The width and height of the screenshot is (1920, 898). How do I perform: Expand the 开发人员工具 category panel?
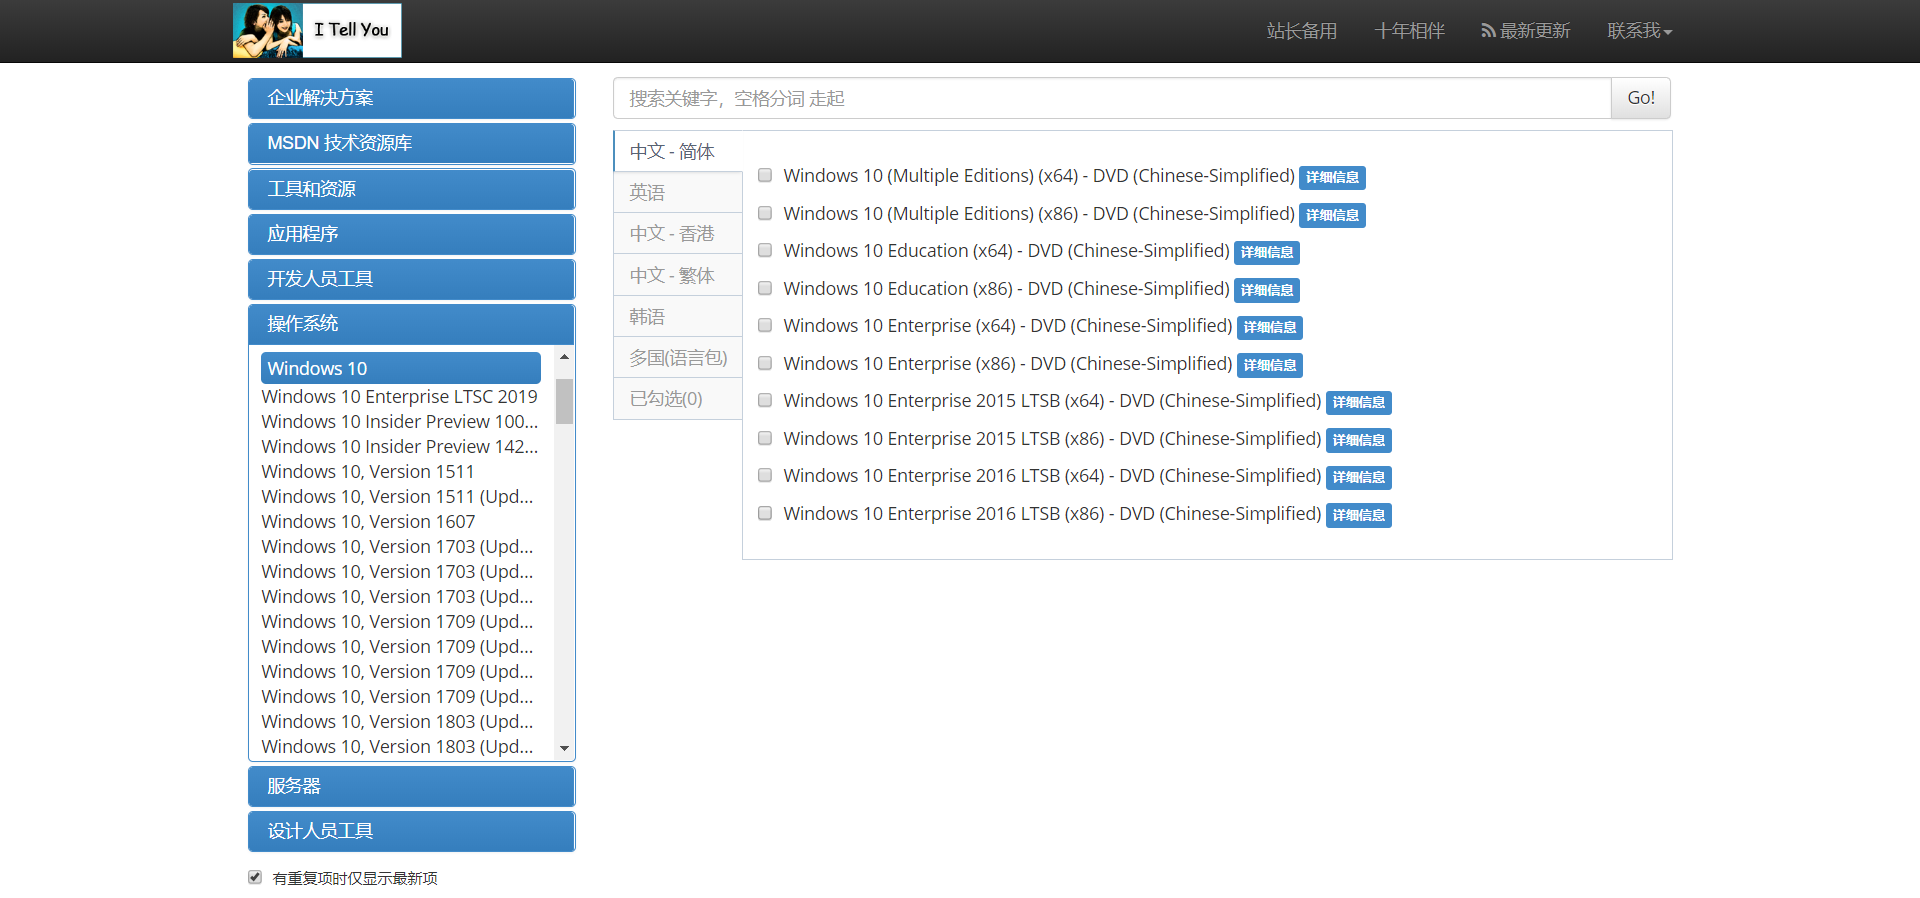click(411, 279)
